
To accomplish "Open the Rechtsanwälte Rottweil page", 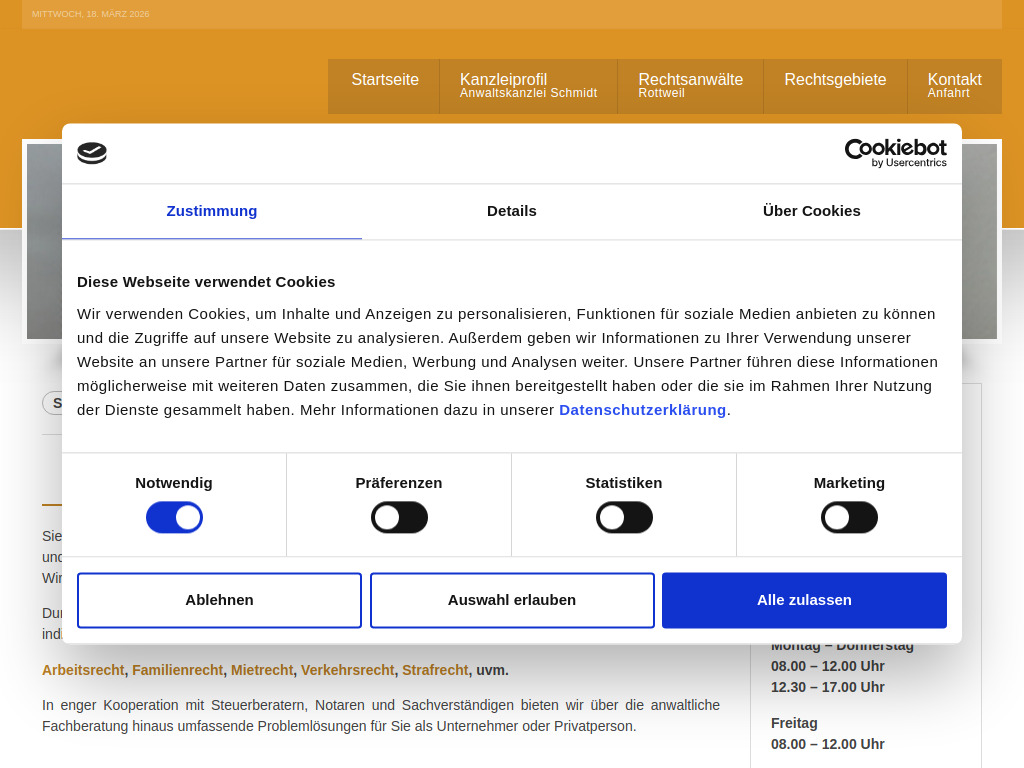I will click(690, 86).
